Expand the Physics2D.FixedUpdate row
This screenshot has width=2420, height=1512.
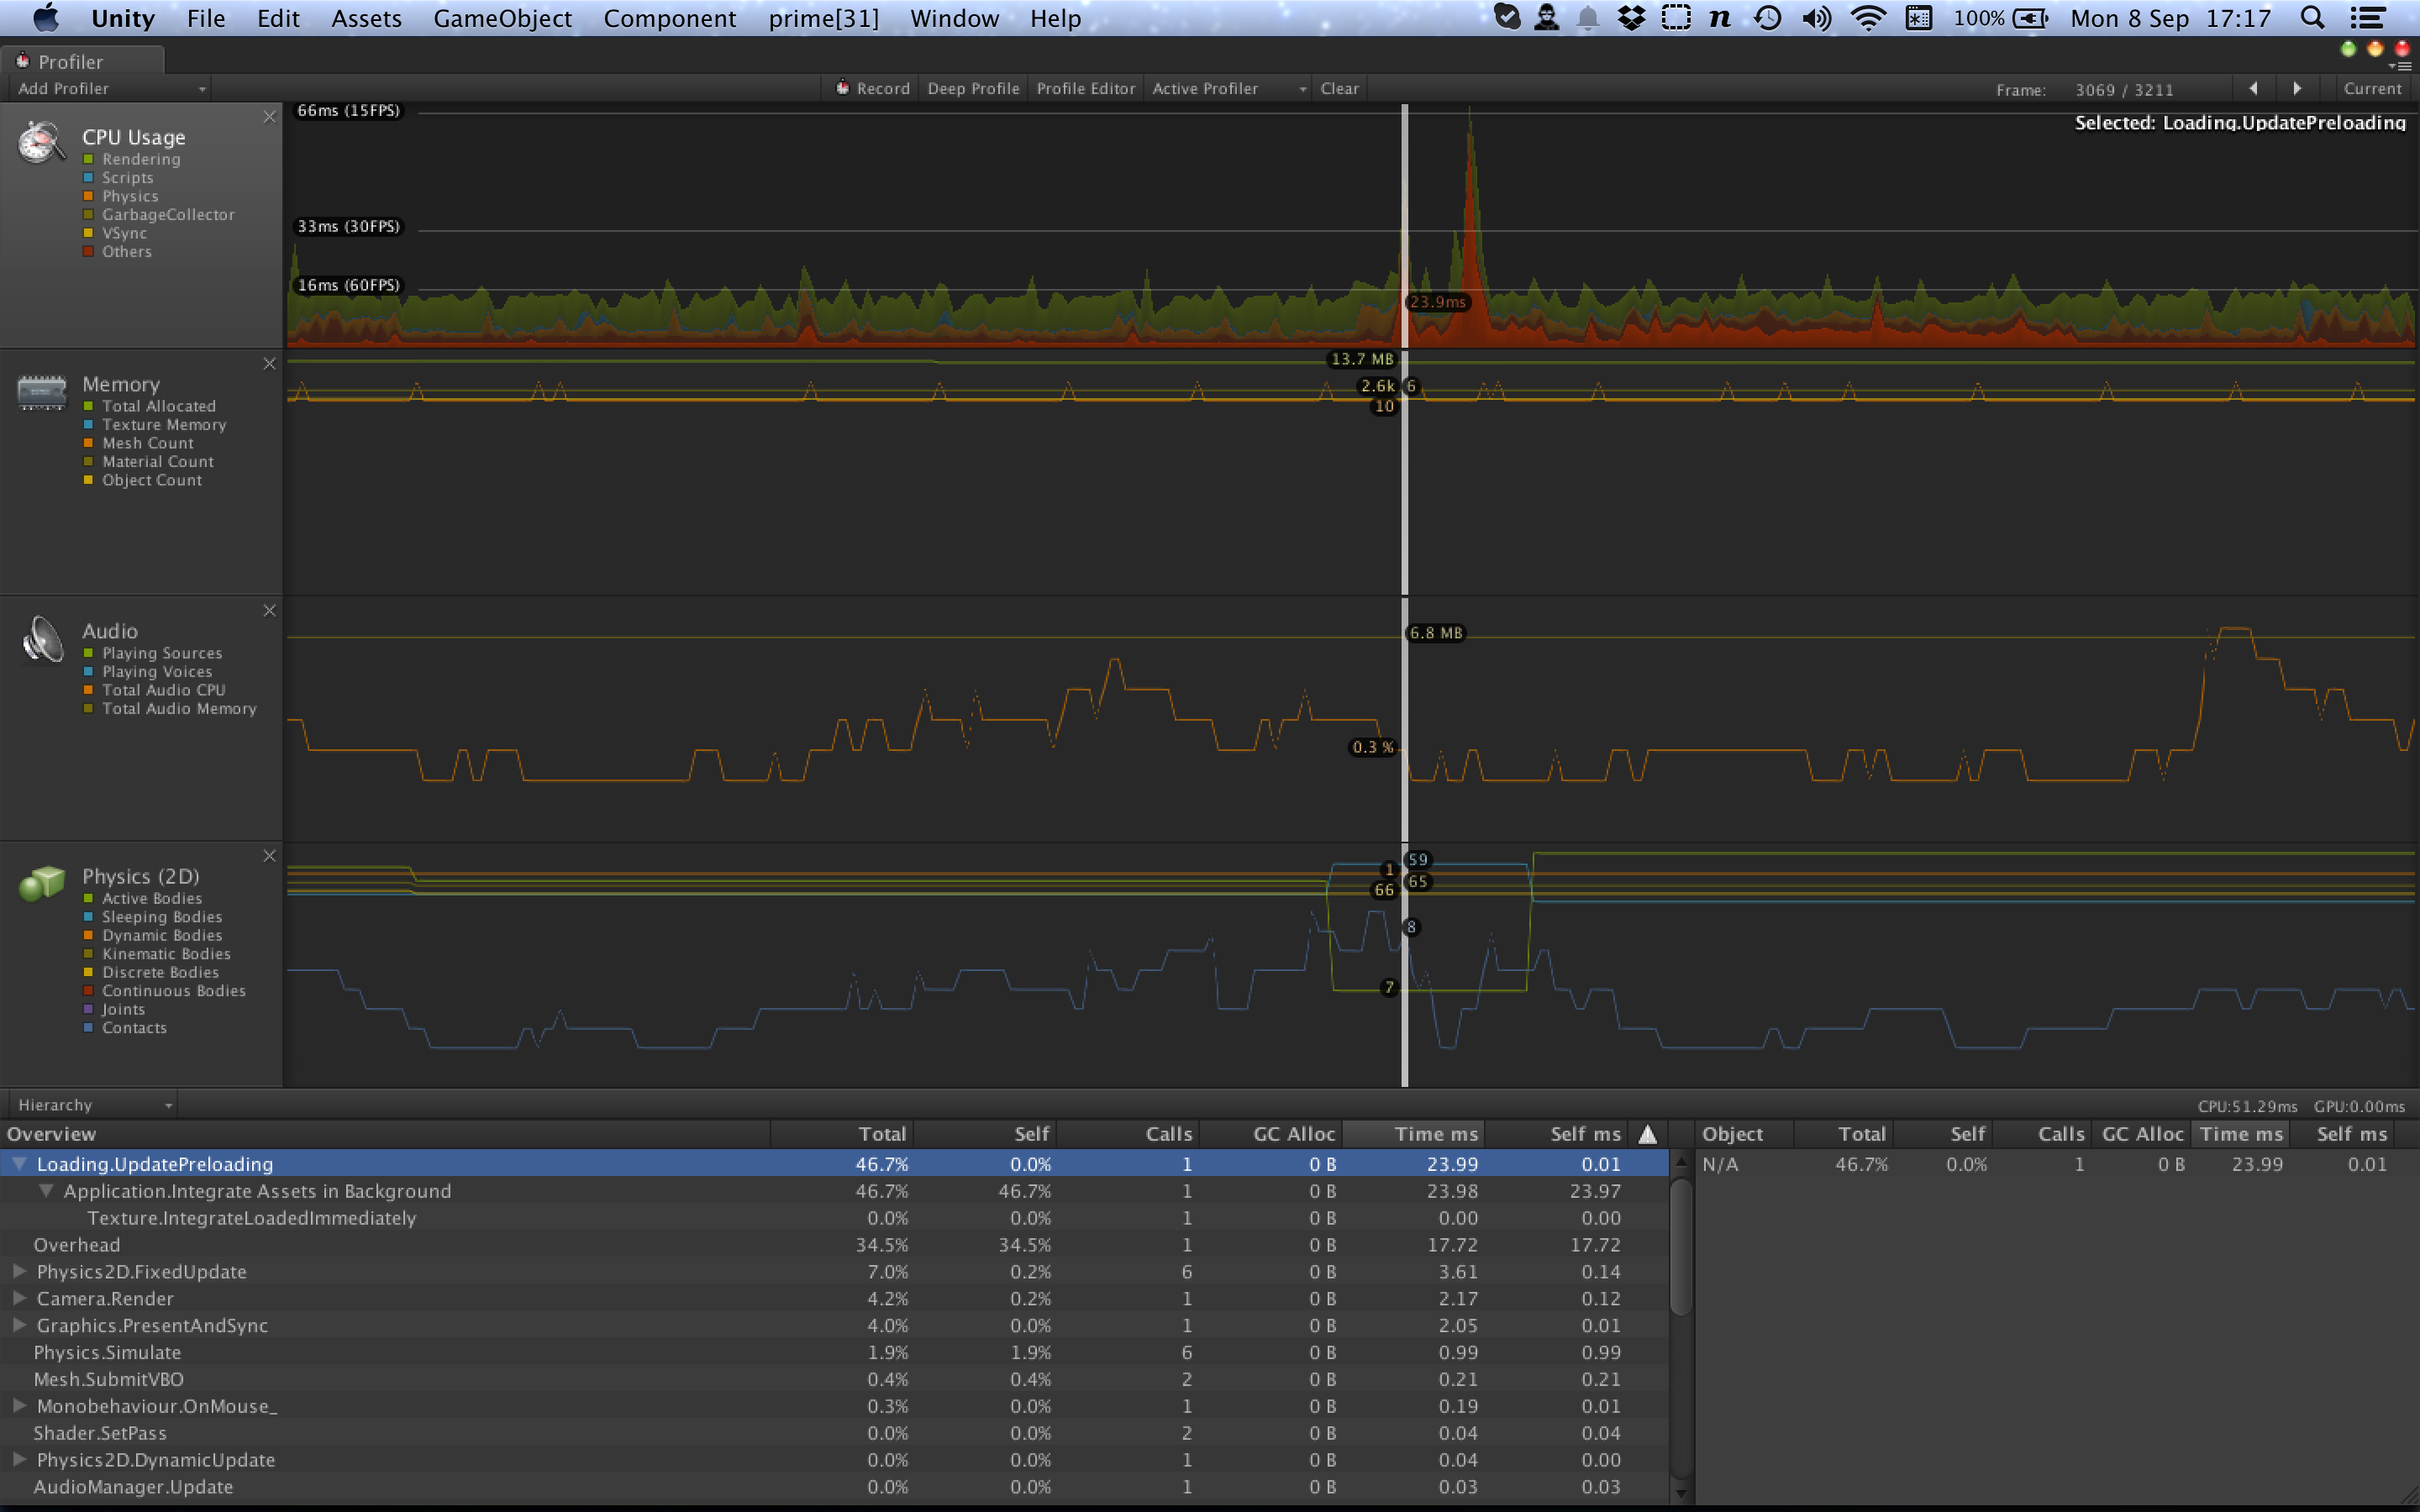tap(19, 1271)
